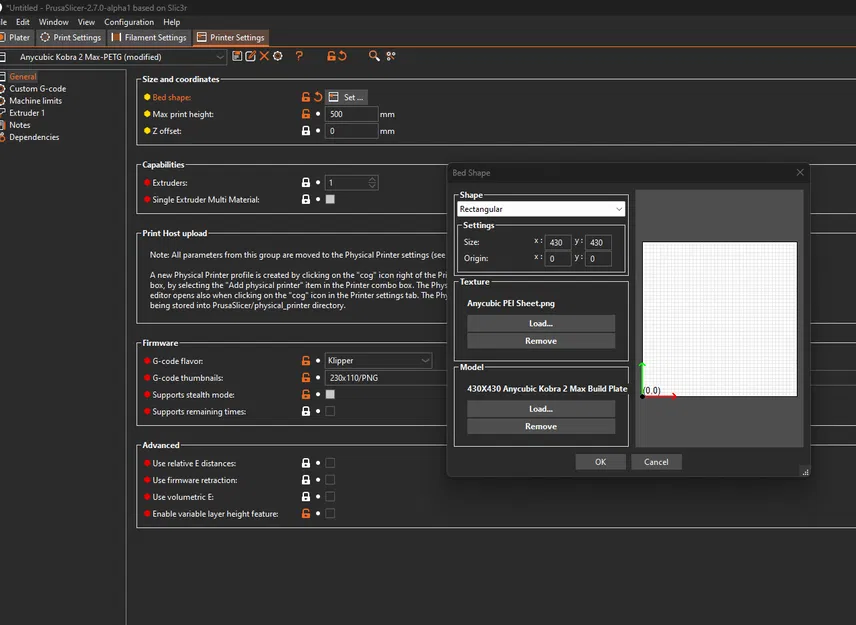Open the physical printer cog icon
The width and height of the screenshot is (856, 625).
(x=278, y=56)
